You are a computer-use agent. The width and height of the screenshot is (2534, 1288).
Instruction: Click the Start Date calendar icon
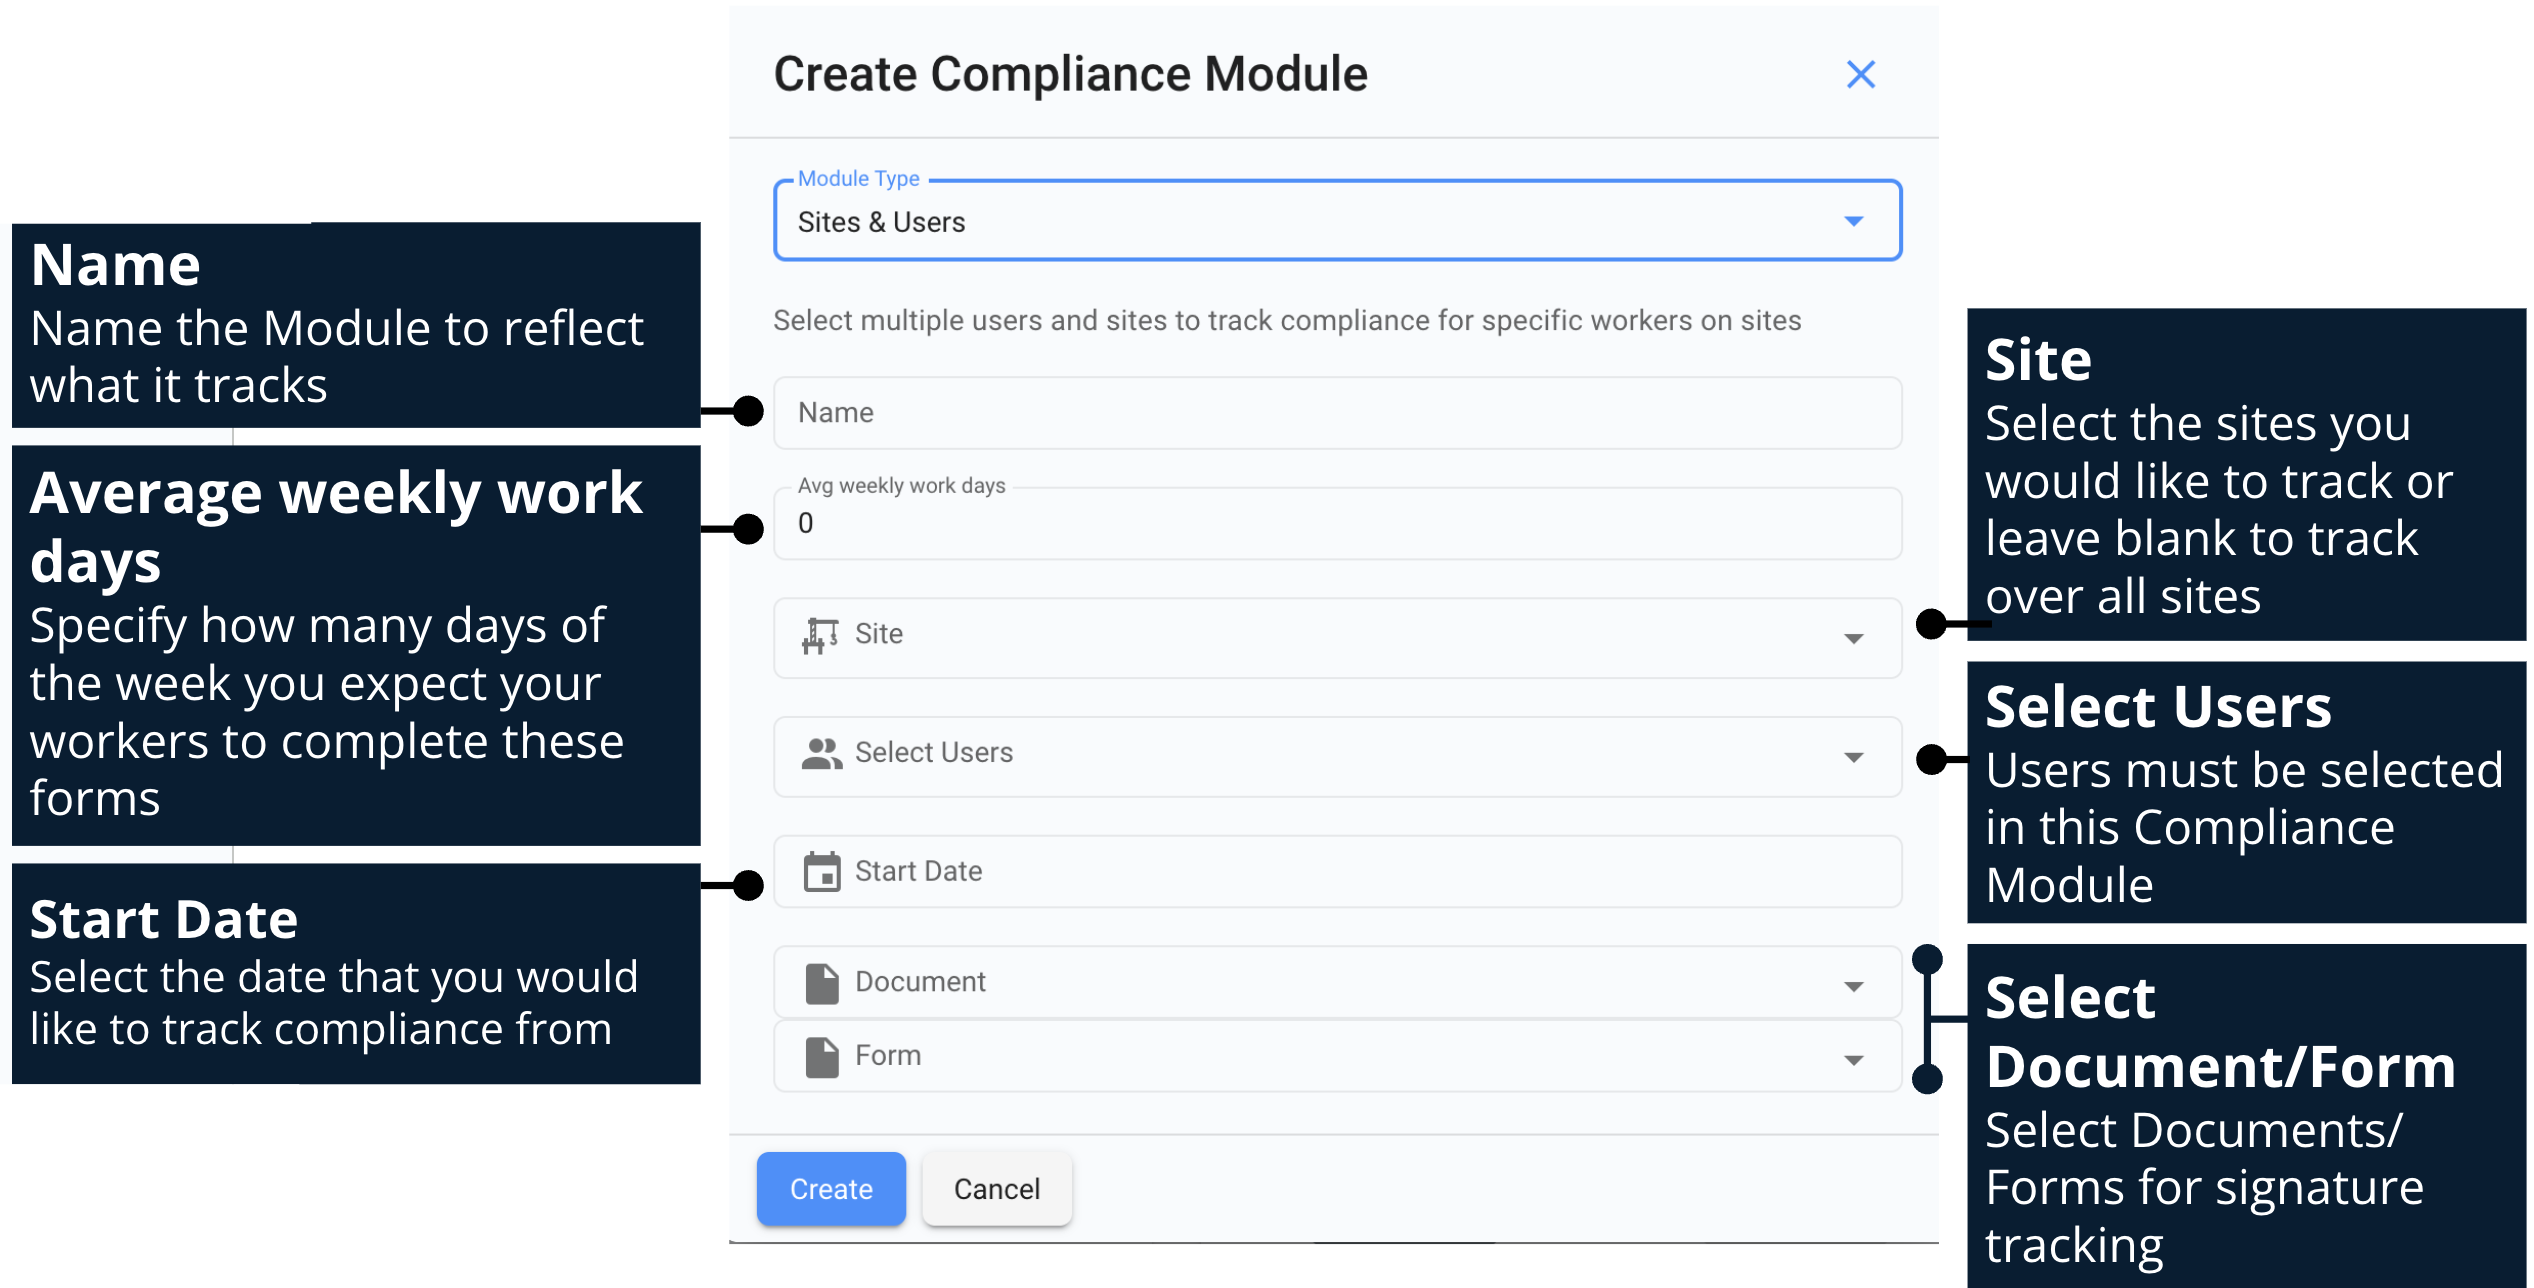point(822,872)
